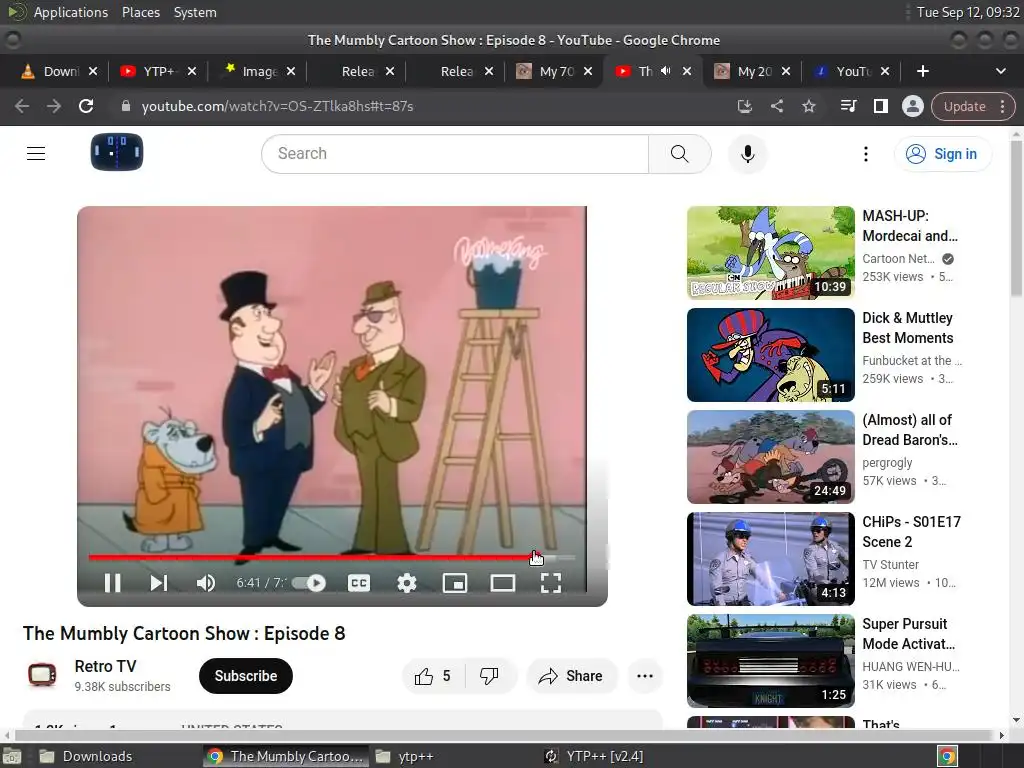Toggle the autoplay switch
Viewport: 1024px width, 768px height.
(310, 583)
